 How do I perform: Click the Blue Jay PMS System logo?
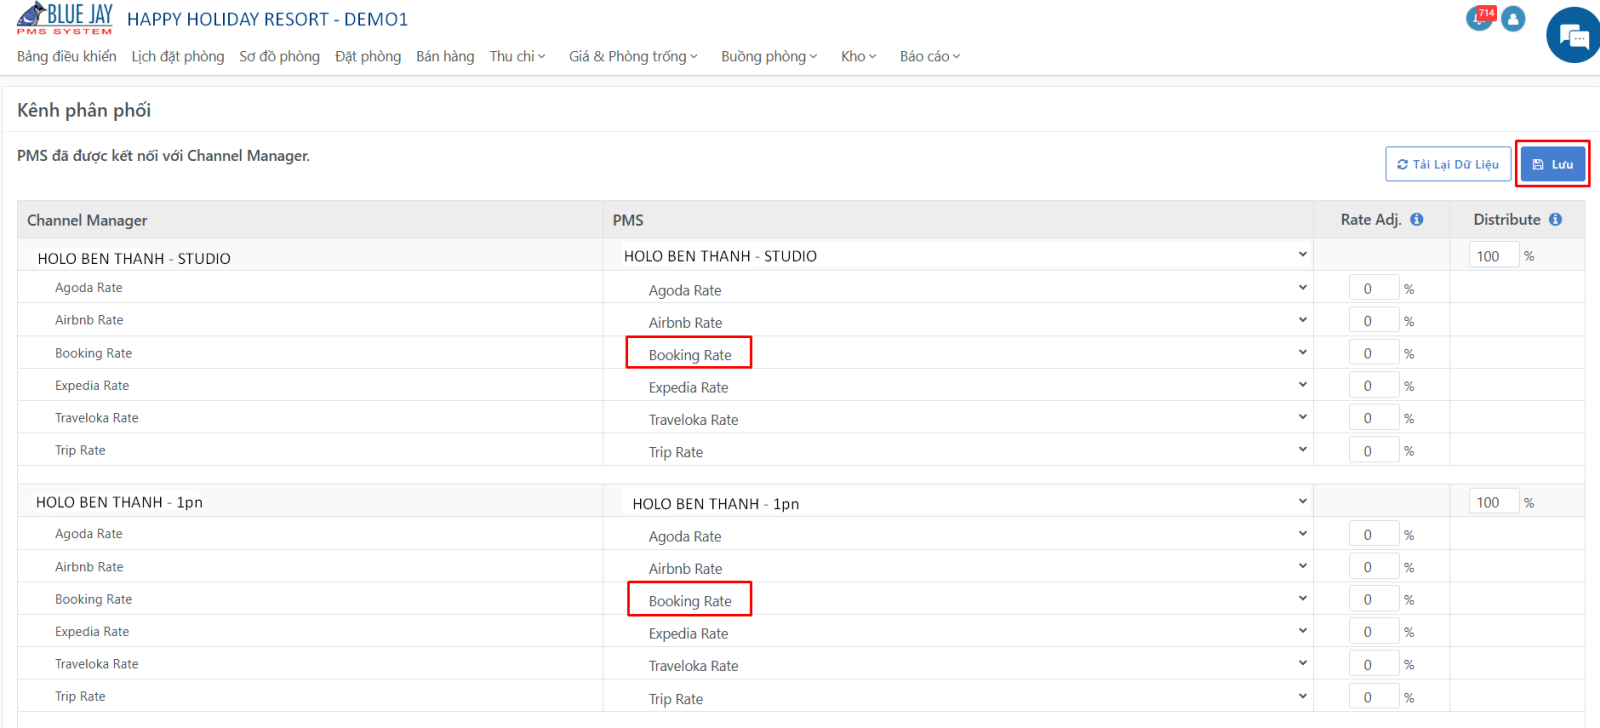point(65,18)
